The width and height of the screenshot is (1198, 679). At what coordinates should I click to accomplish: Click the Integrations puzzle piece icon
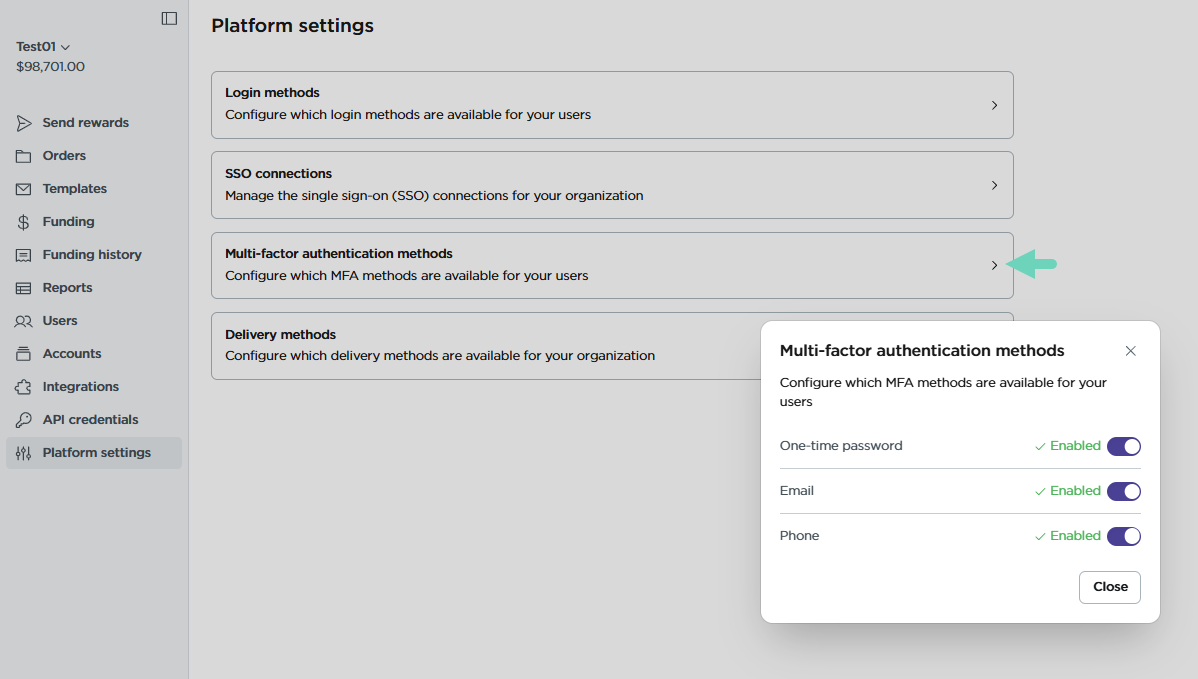click(24, 387)
